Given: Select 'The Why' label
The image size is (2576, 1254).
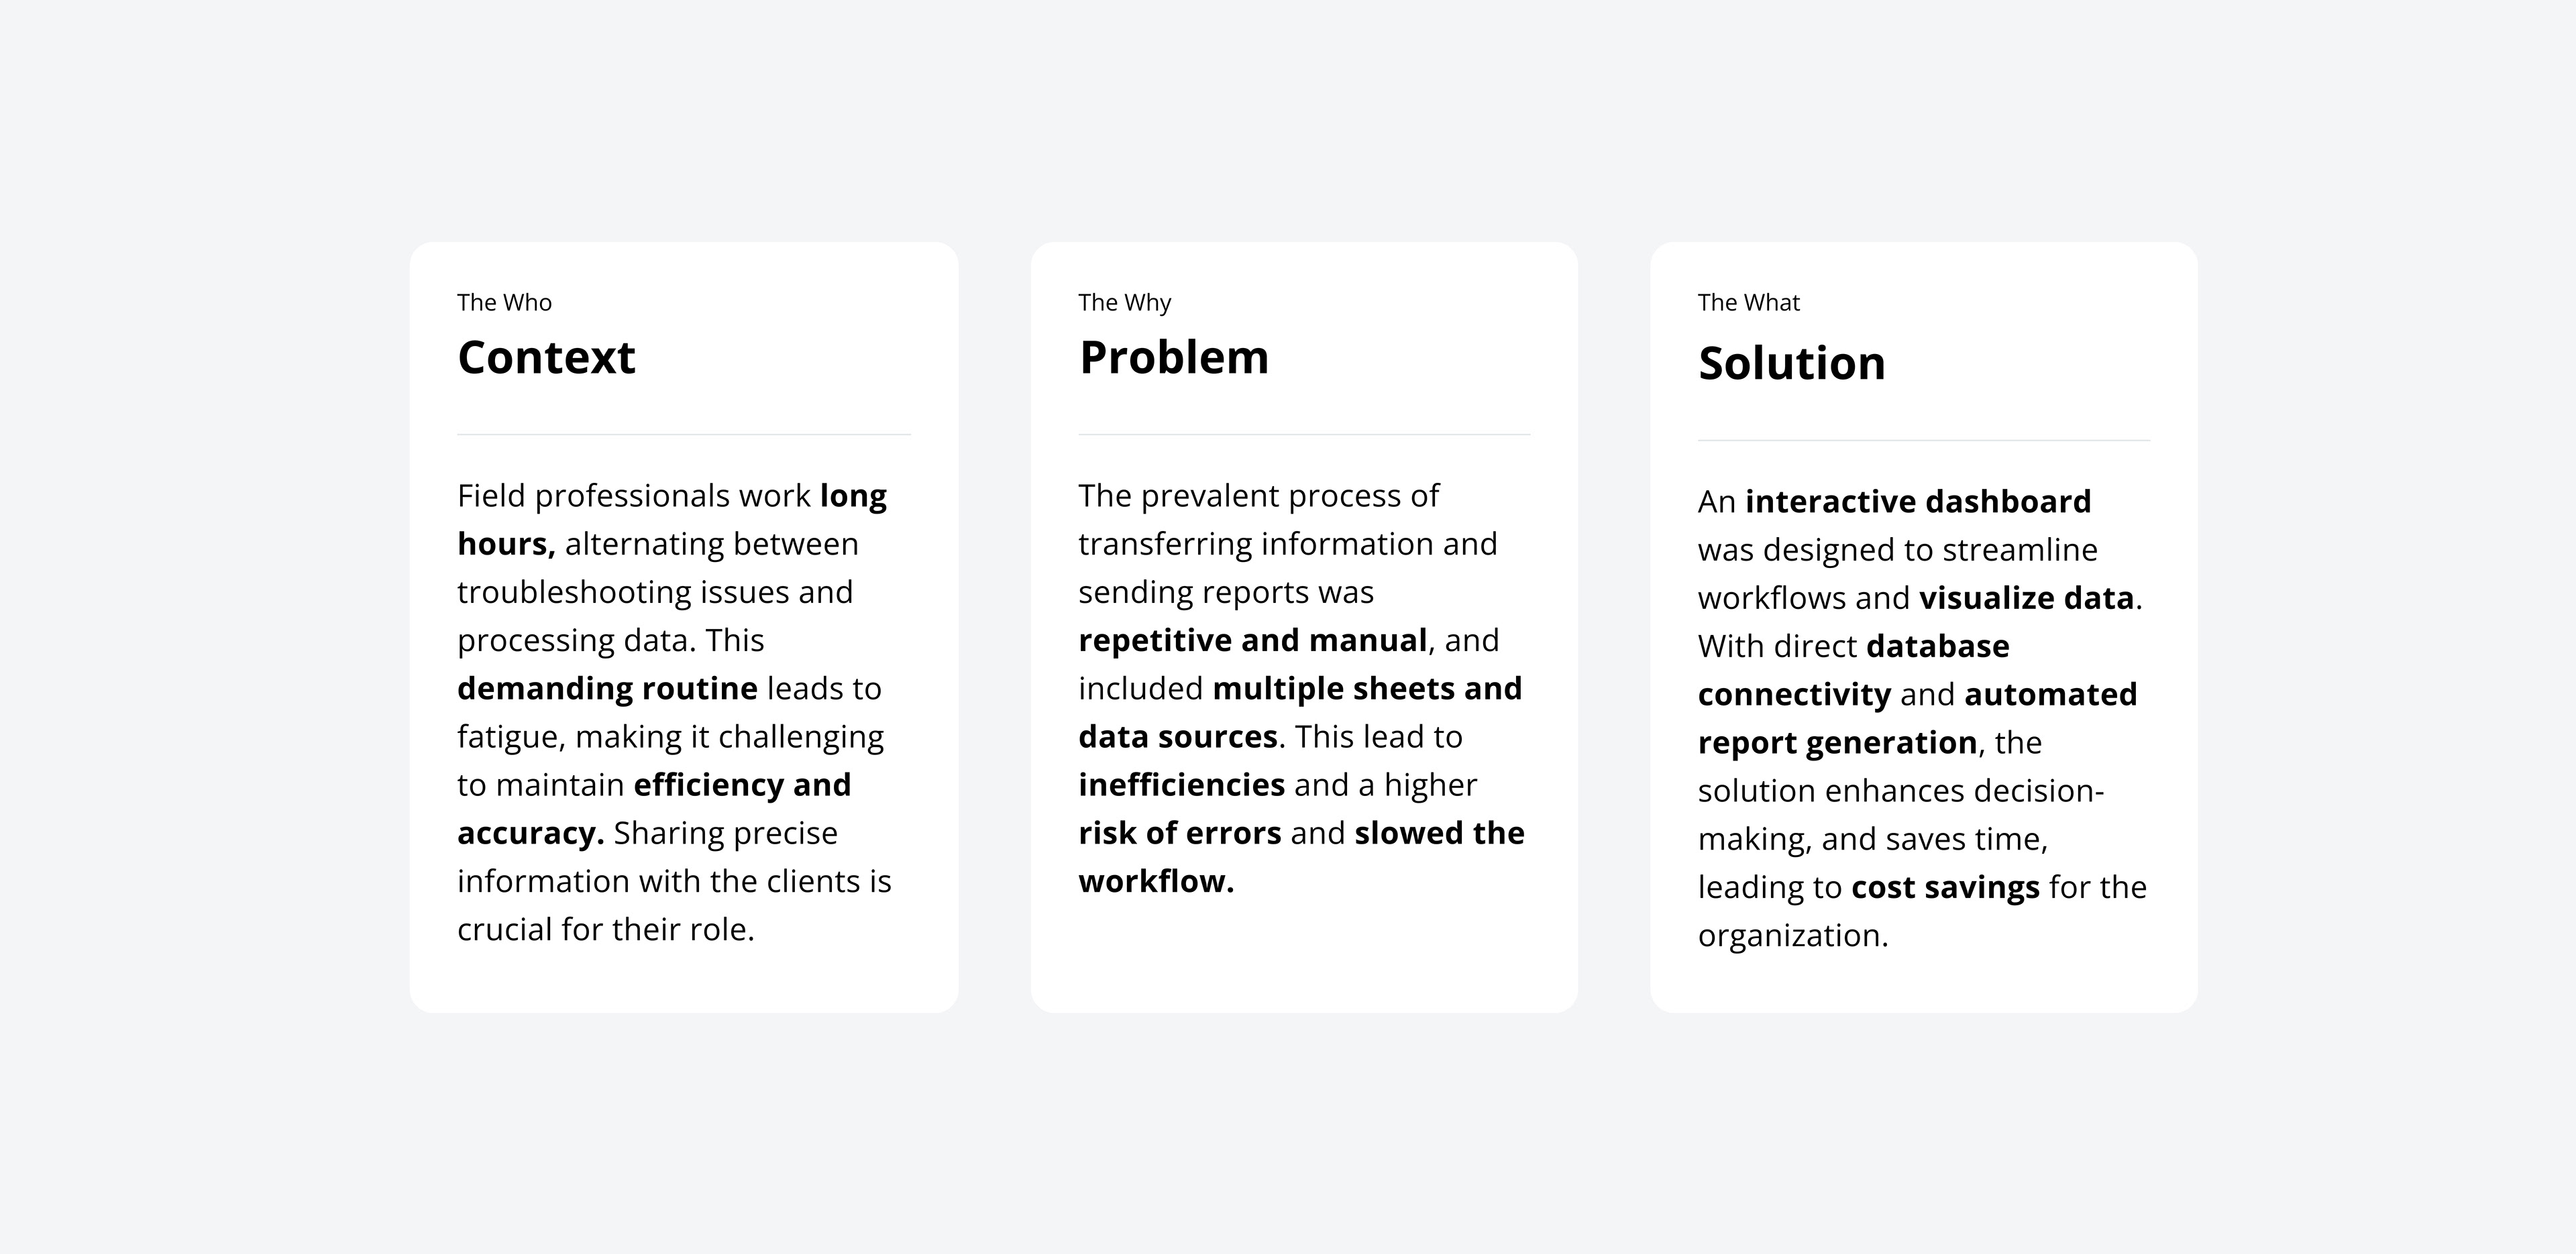Looking at the screenshot, I should [1124, 302].
